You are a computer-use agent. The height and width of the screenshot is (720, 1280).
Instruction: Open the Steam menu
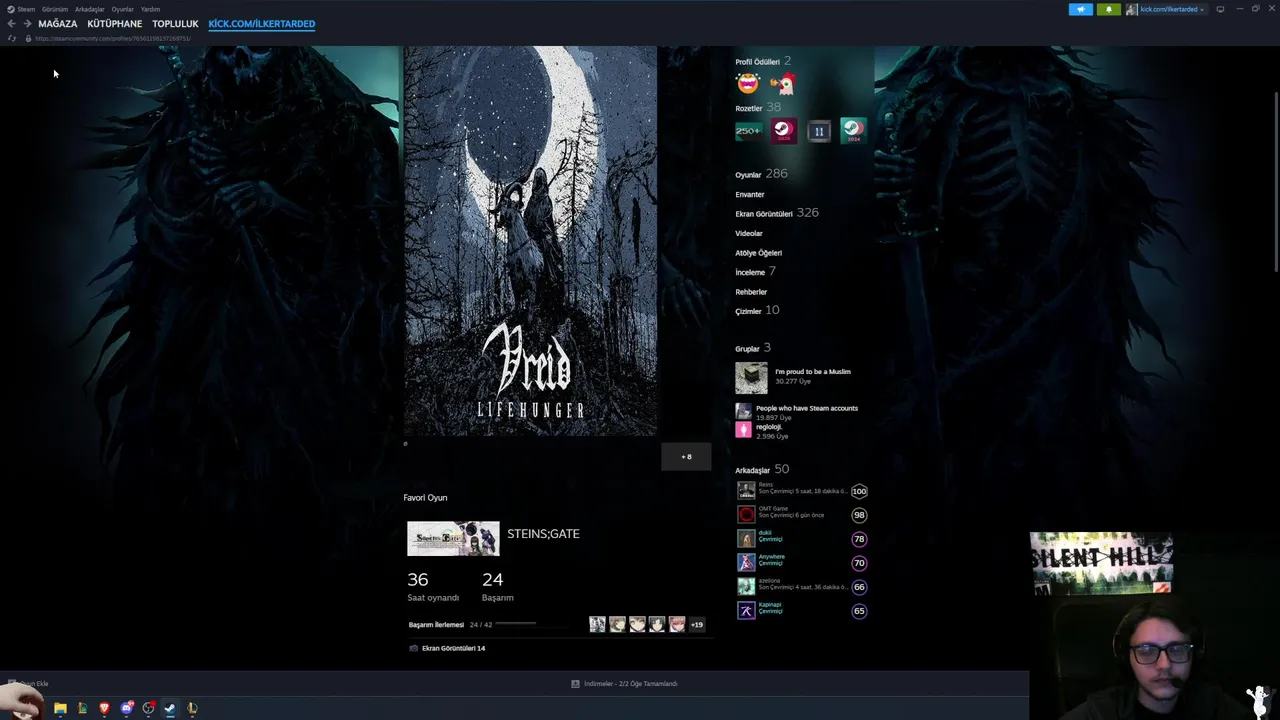(x=26, y=9)
